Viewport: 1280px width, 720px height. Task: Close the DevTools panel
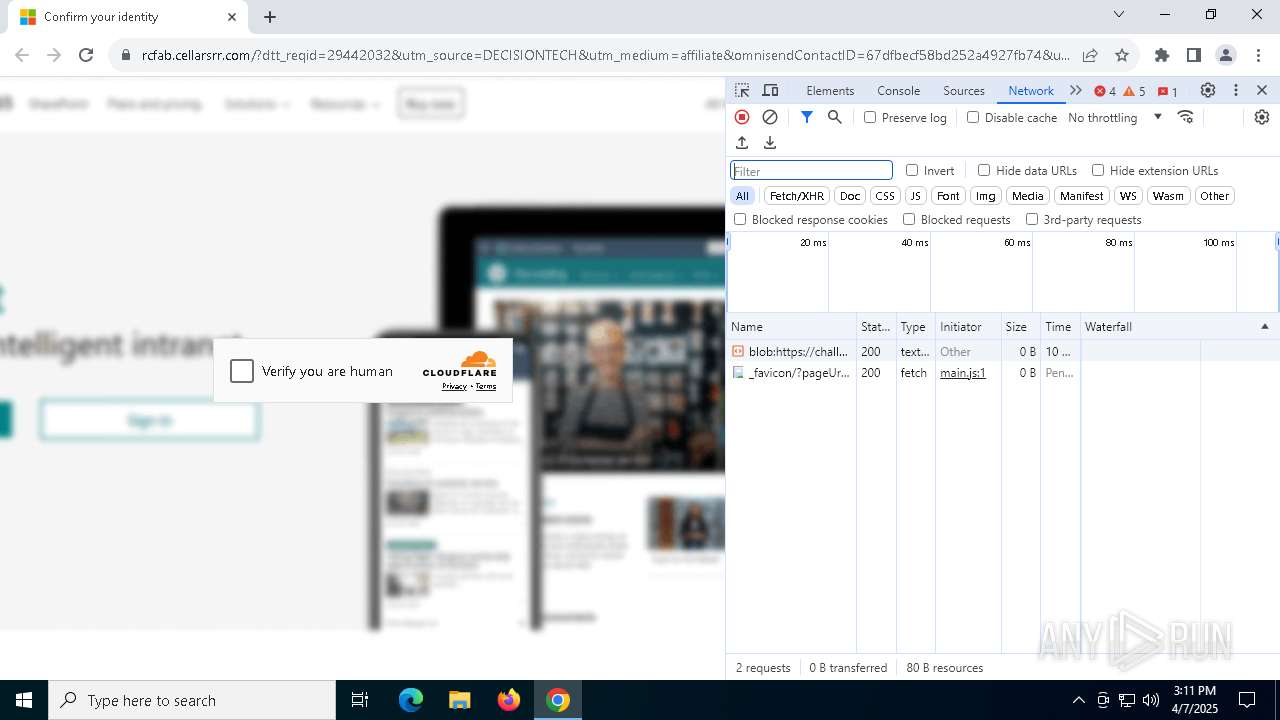click(1262, 90)
